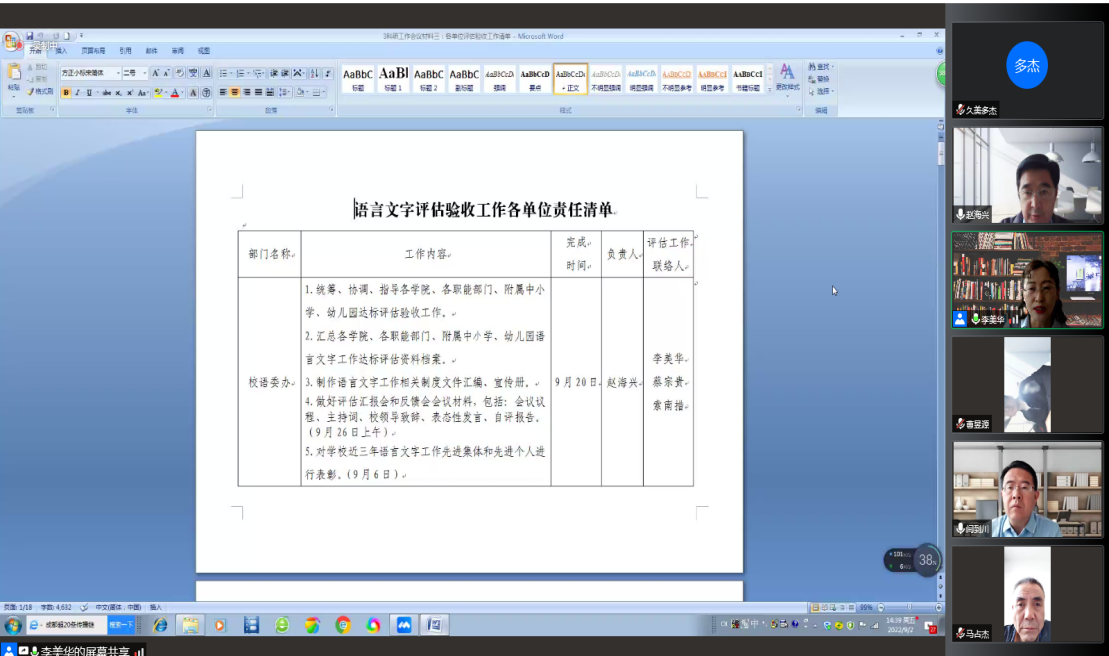Click the Save icon in quick access toolbar
1109x656 pixels.
click(x=30, y=36)
